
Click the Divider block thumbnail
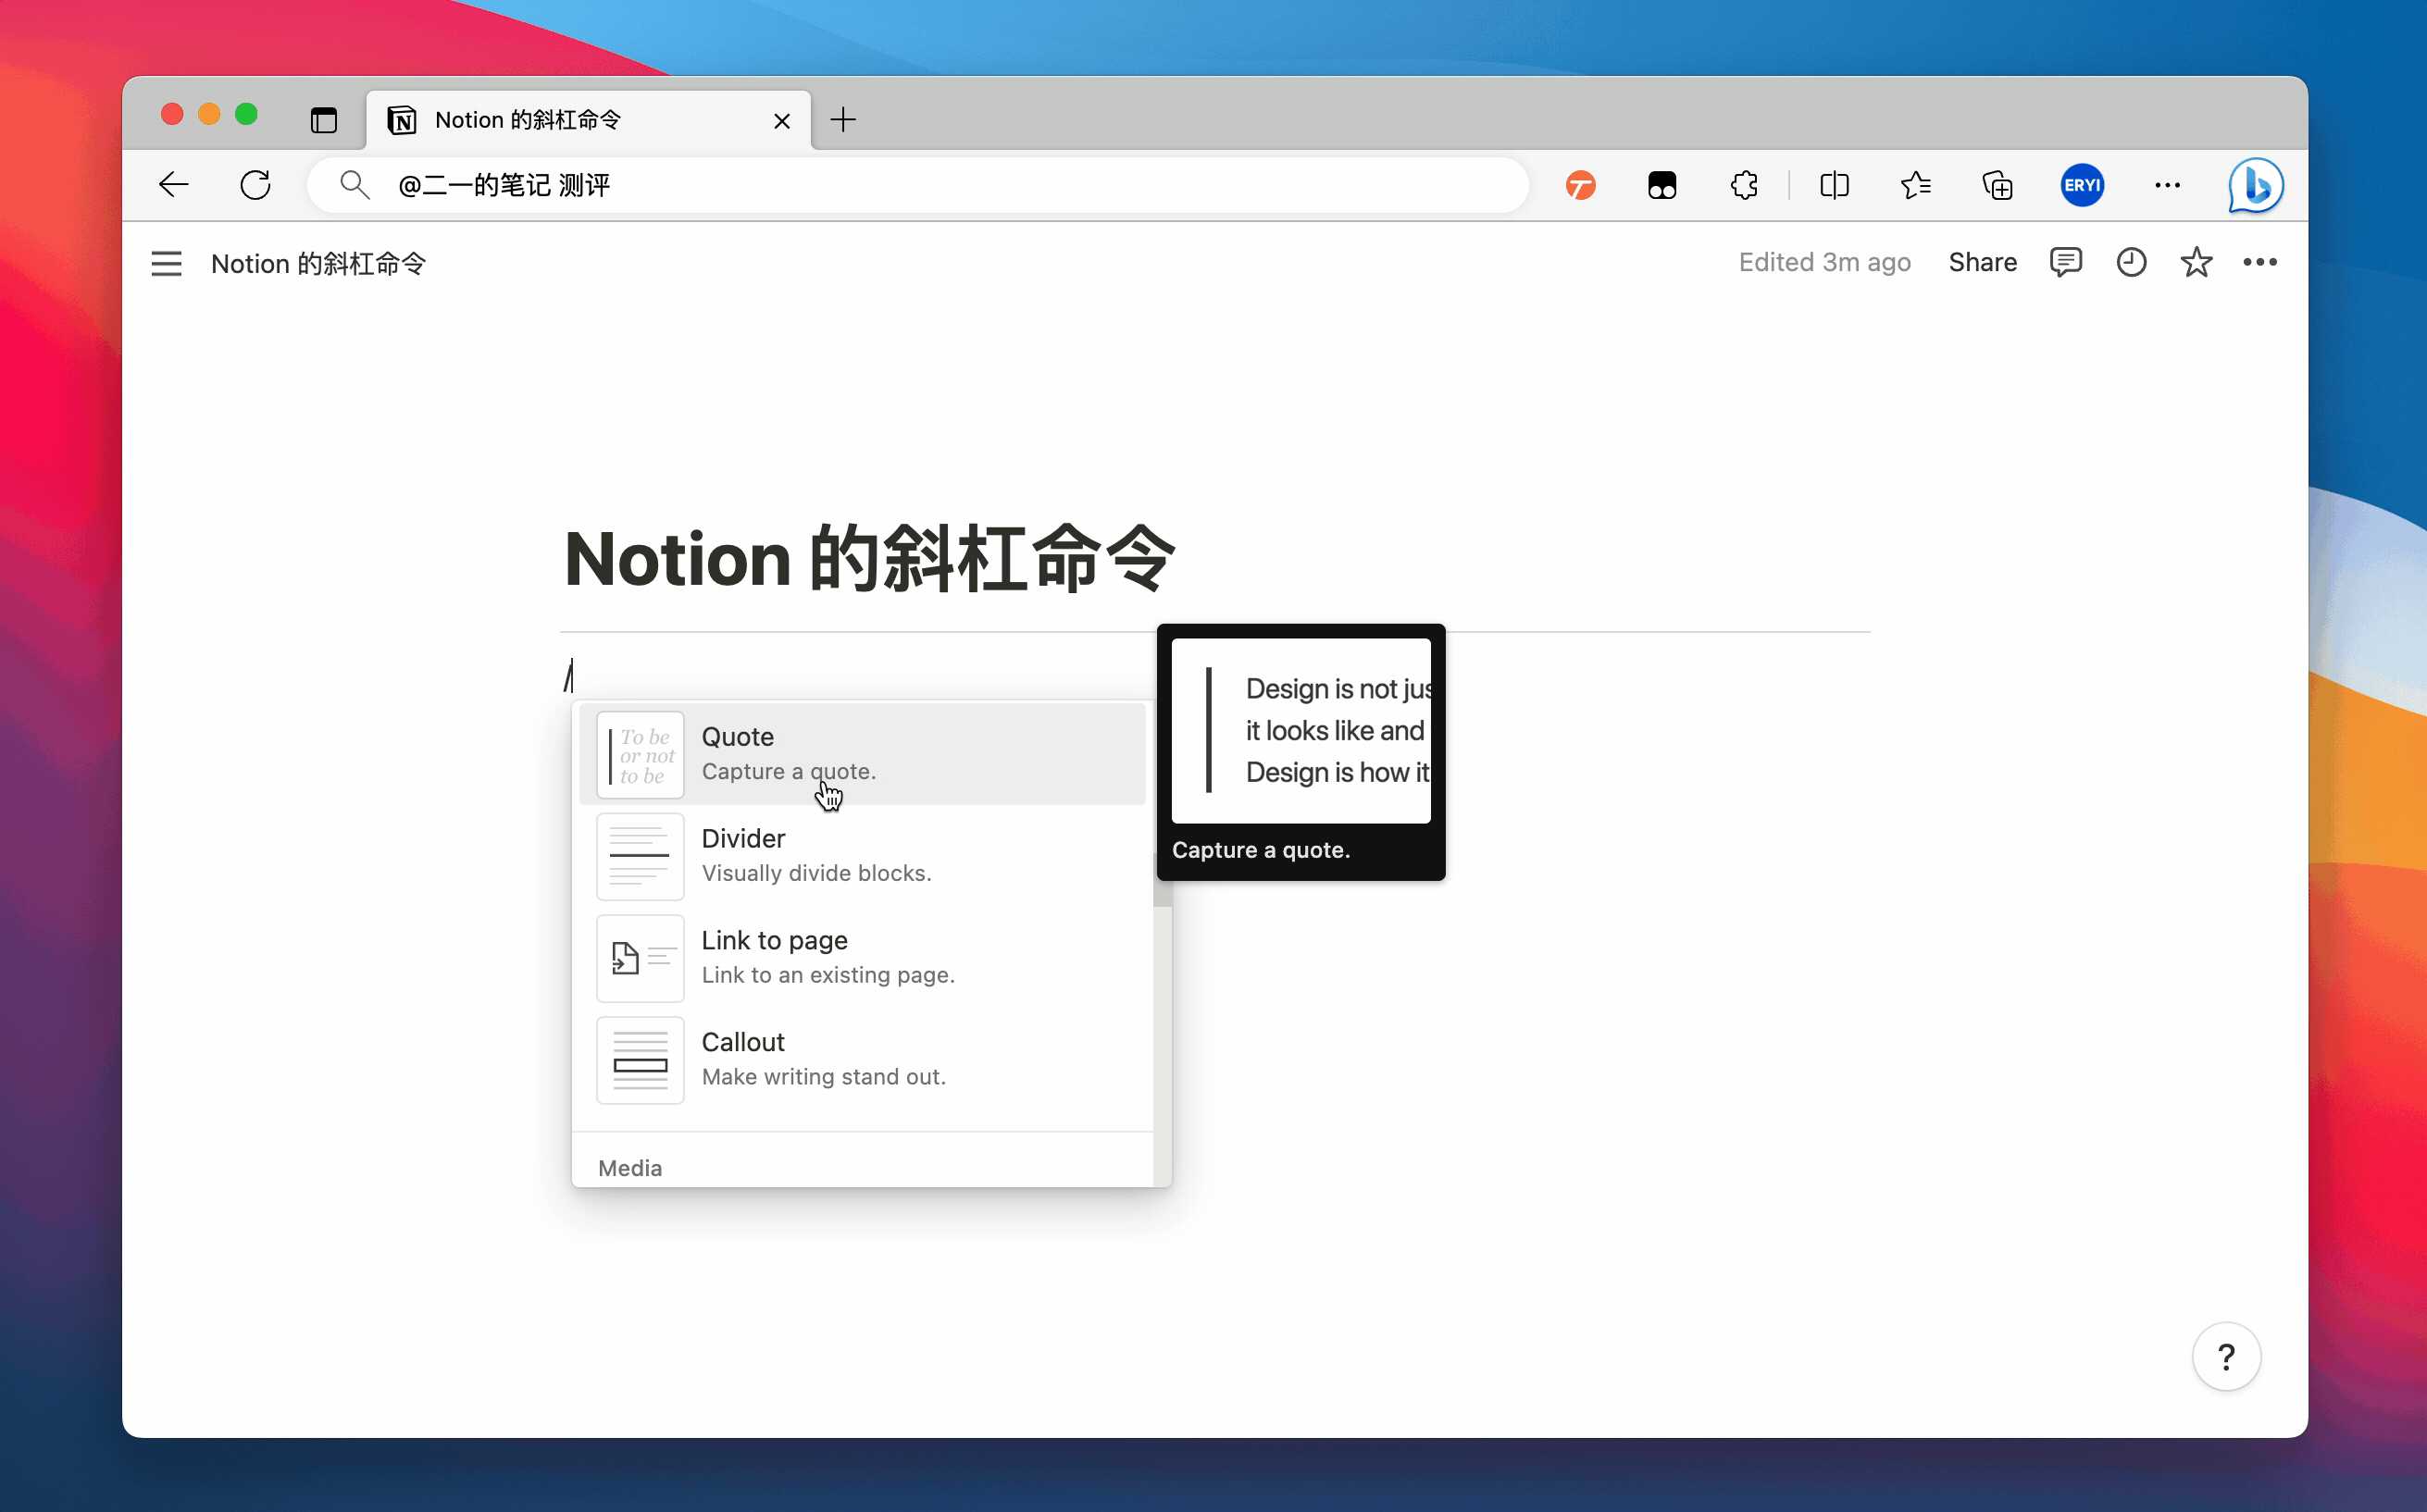pos(640,857)
